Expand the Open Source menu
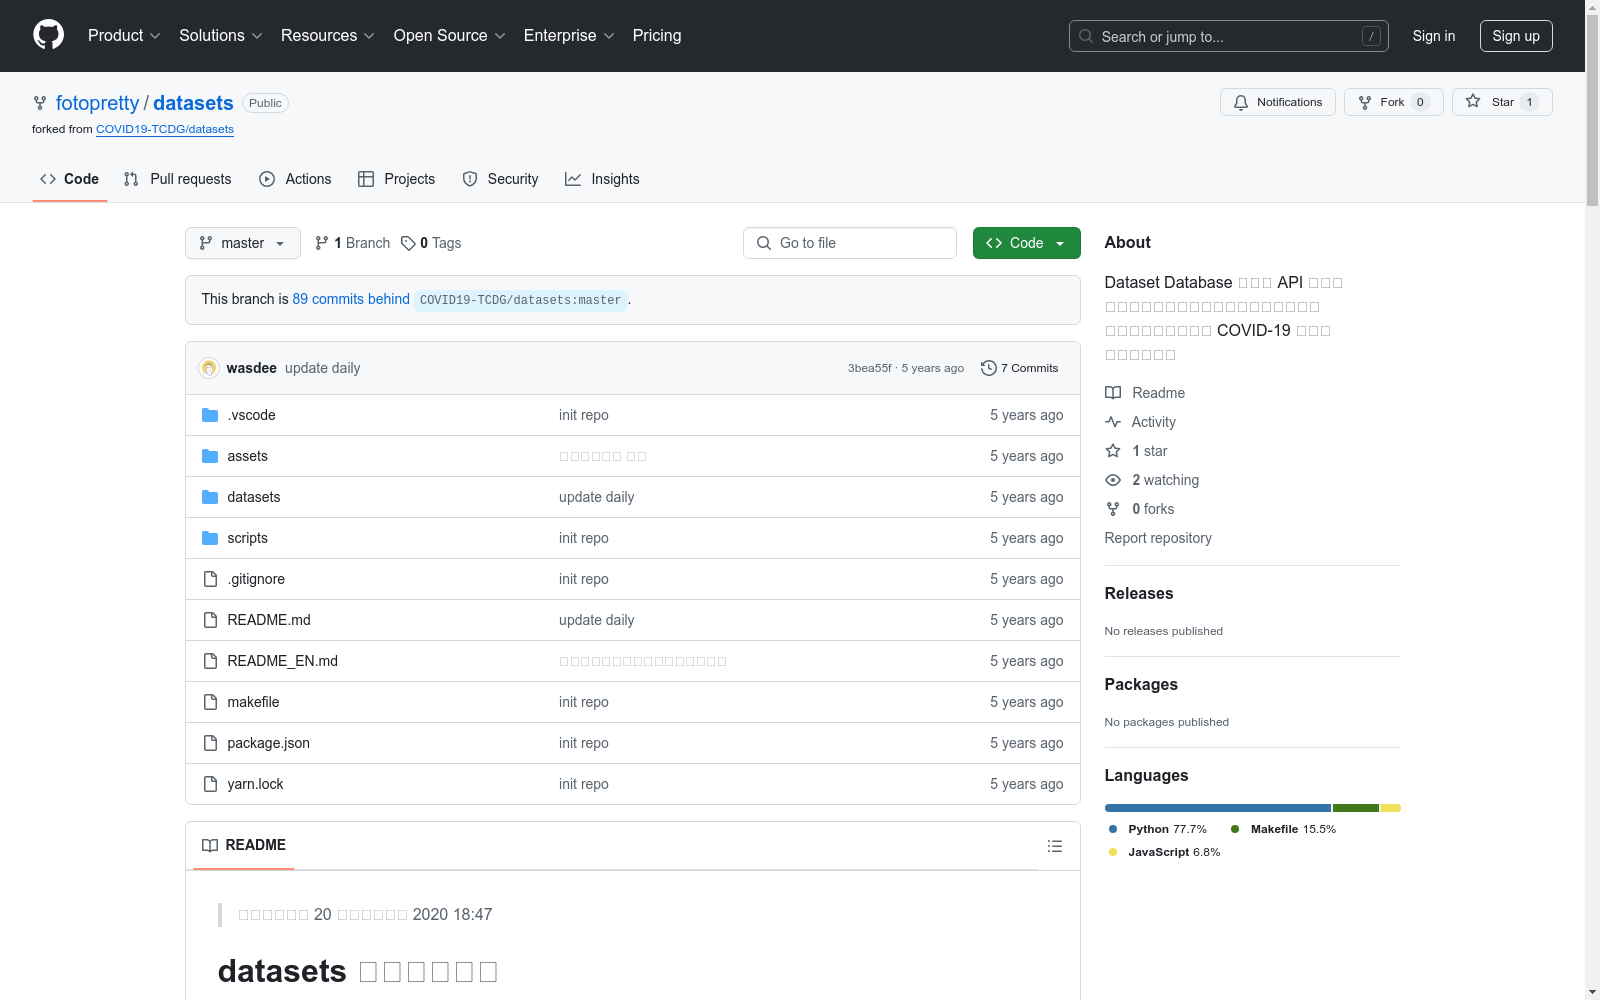 click(x=450, y=36)
